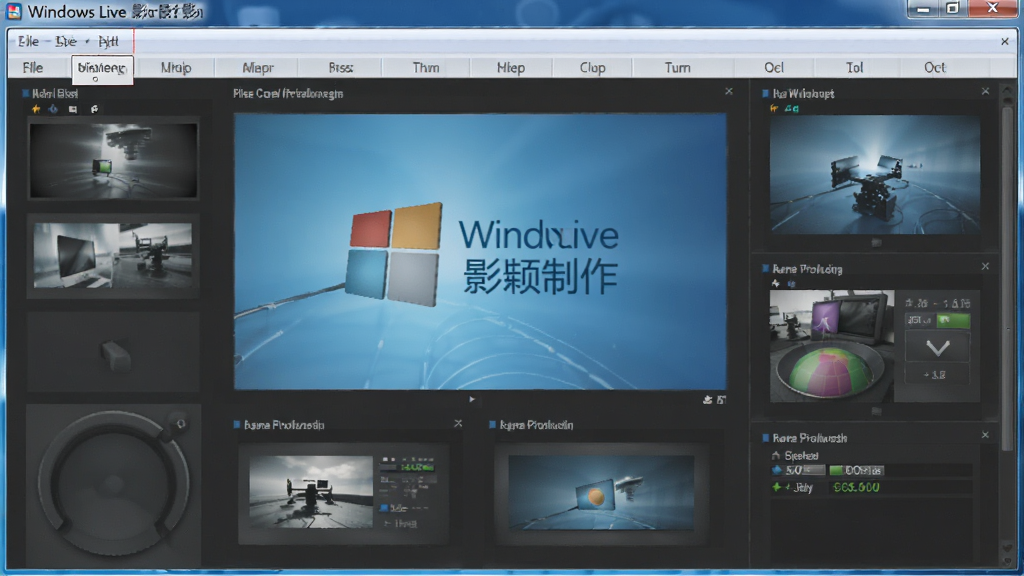Open the File tab in the ribbon
This screenshot has height=576, width=1024.
(x=33, y=67)
